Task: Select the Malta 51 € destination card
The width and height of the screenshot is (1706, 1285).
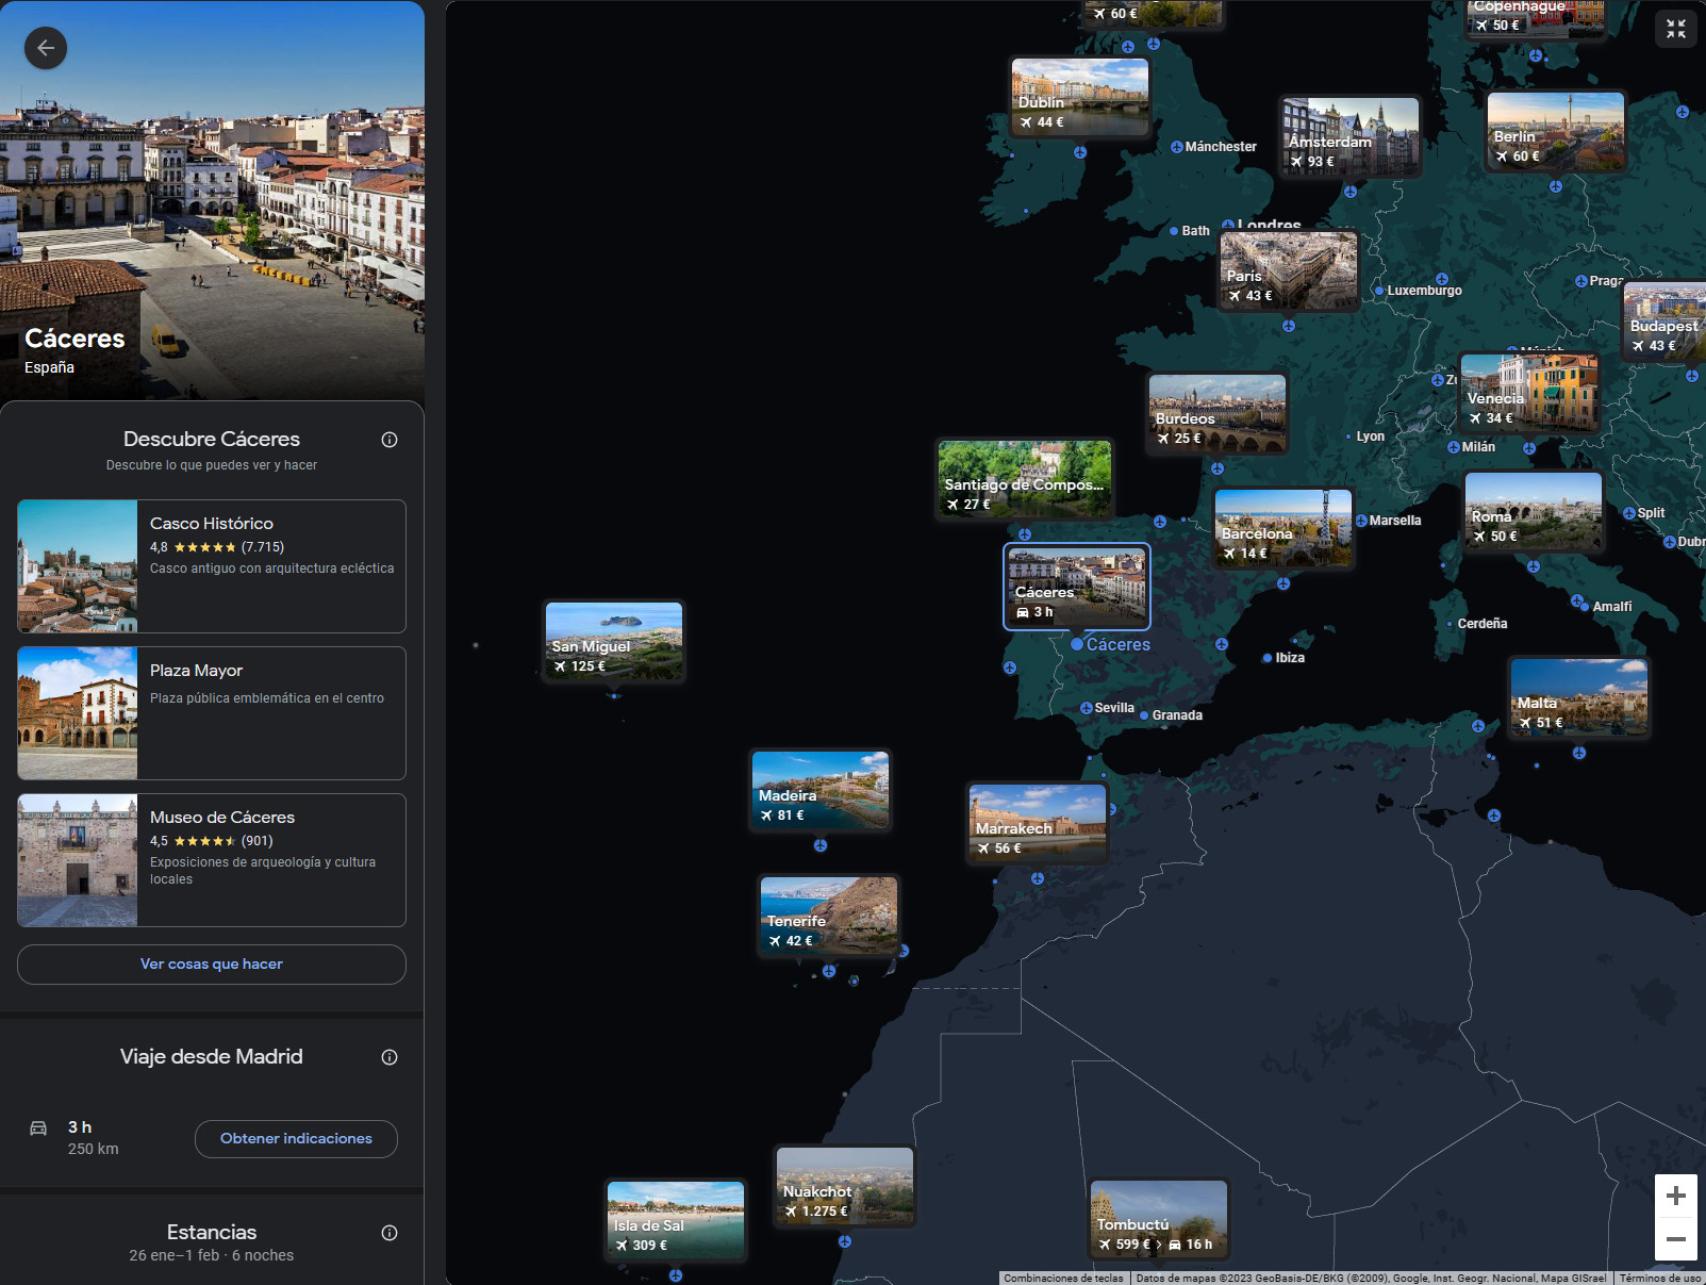Action: [1579, 698]
